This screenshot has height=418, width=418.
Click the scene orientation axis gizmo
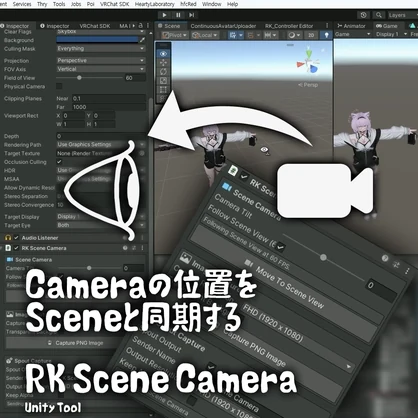pos(309,62)
